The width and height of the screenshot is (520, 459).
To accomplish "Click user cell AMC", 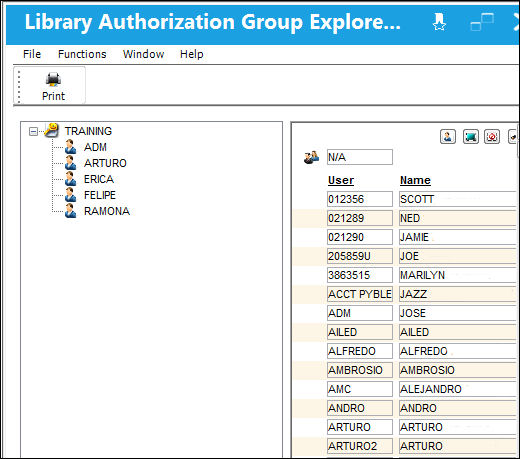I will coord(360,389).
